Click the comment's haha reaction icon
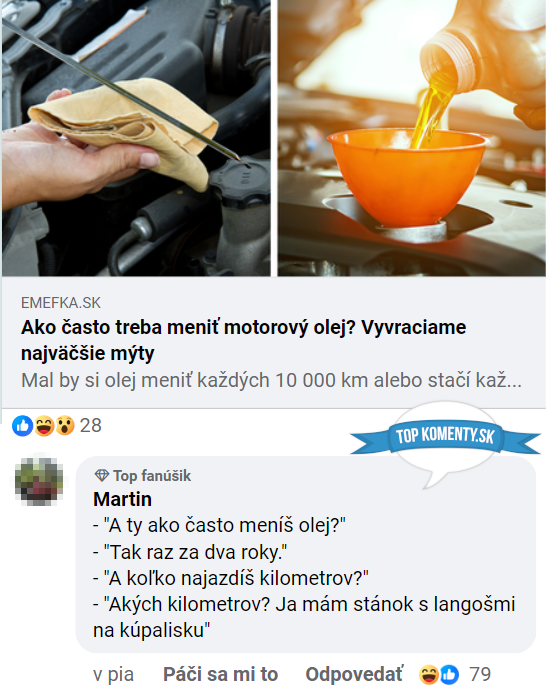The width and height of the screenshot is (546, 696). click(x=428, y=675)
